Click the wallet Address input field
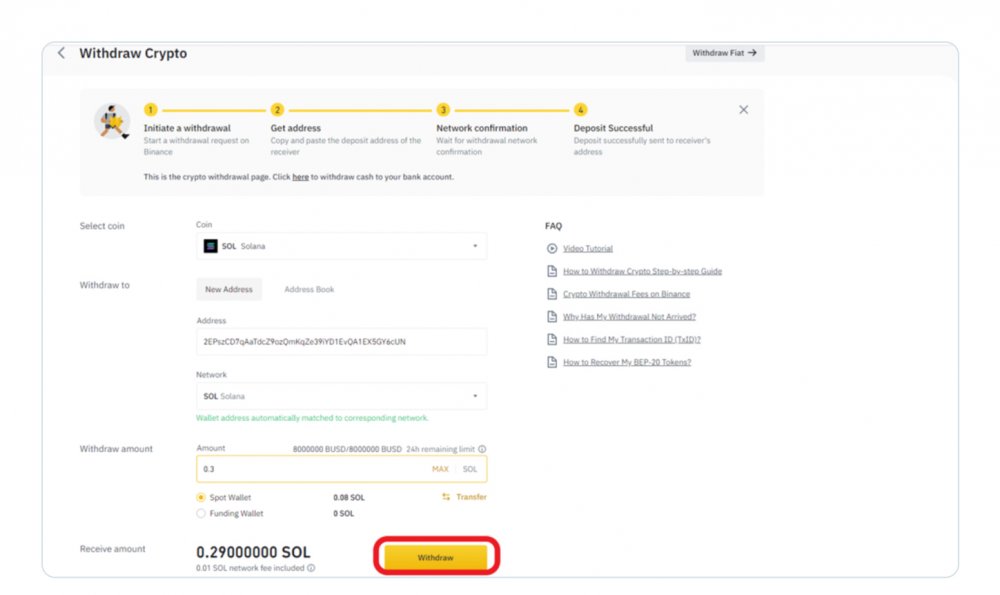This screenshot has height=595, width=1000. [341, 342]
